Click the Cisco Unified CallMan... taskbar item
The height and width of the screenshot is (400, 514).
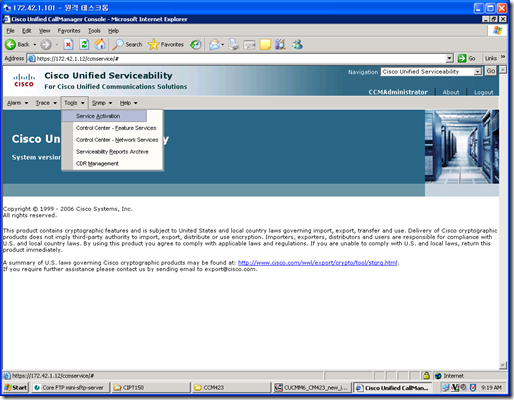click(x=392, y=388)
